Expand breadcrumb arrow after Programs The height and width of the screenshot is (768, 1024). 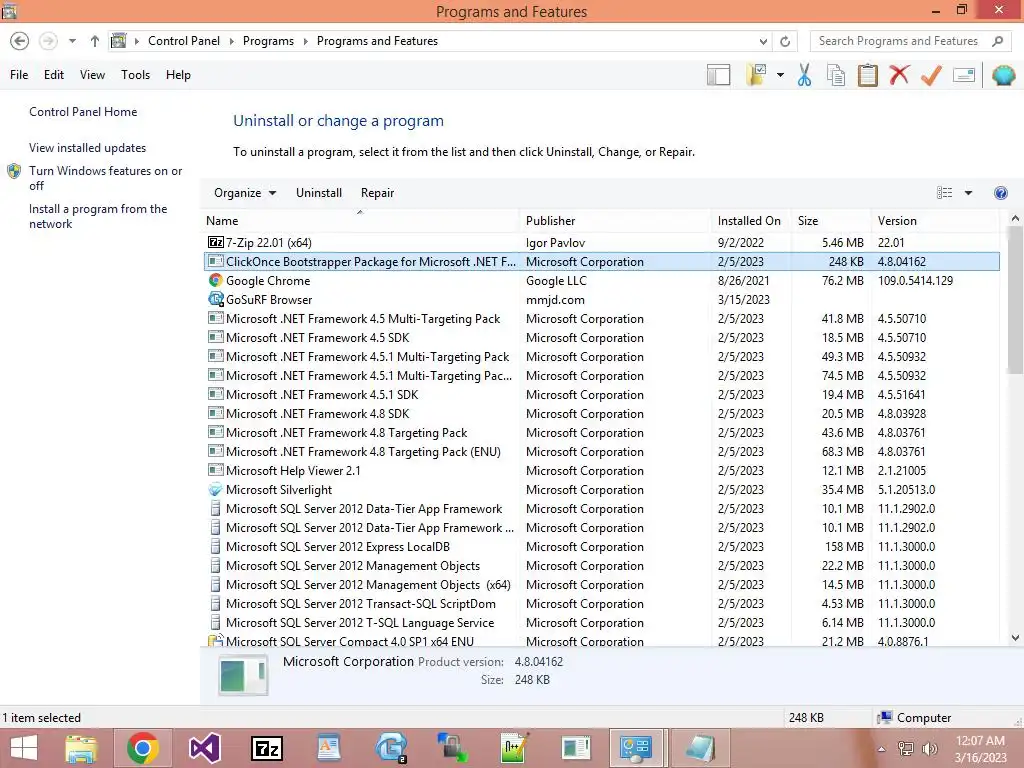point(305,41)
